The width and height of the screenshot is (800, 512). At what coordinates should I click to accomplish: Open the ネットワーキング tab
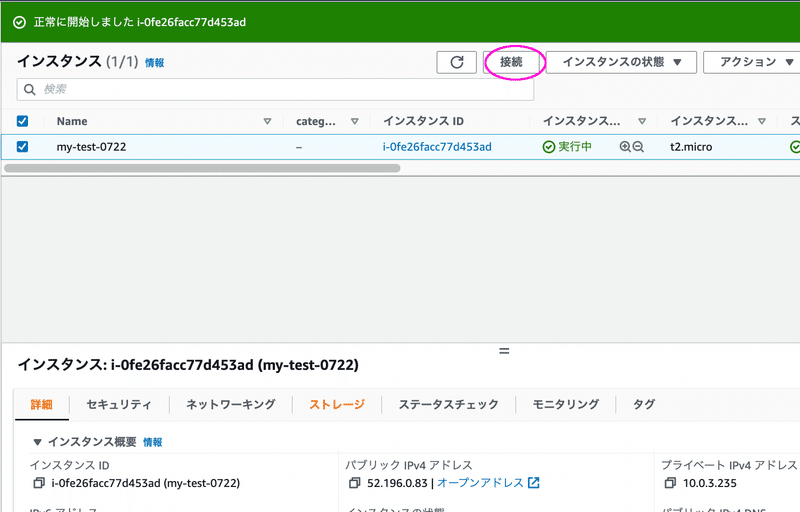click(231, 405)
